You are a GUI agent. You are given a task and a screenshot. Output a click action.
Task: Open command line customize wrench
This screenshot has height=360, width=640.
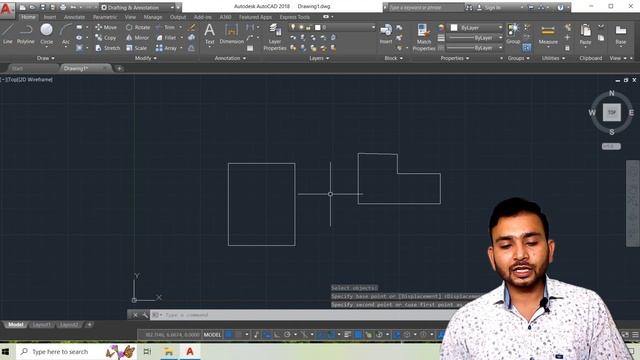coord(145,315)
